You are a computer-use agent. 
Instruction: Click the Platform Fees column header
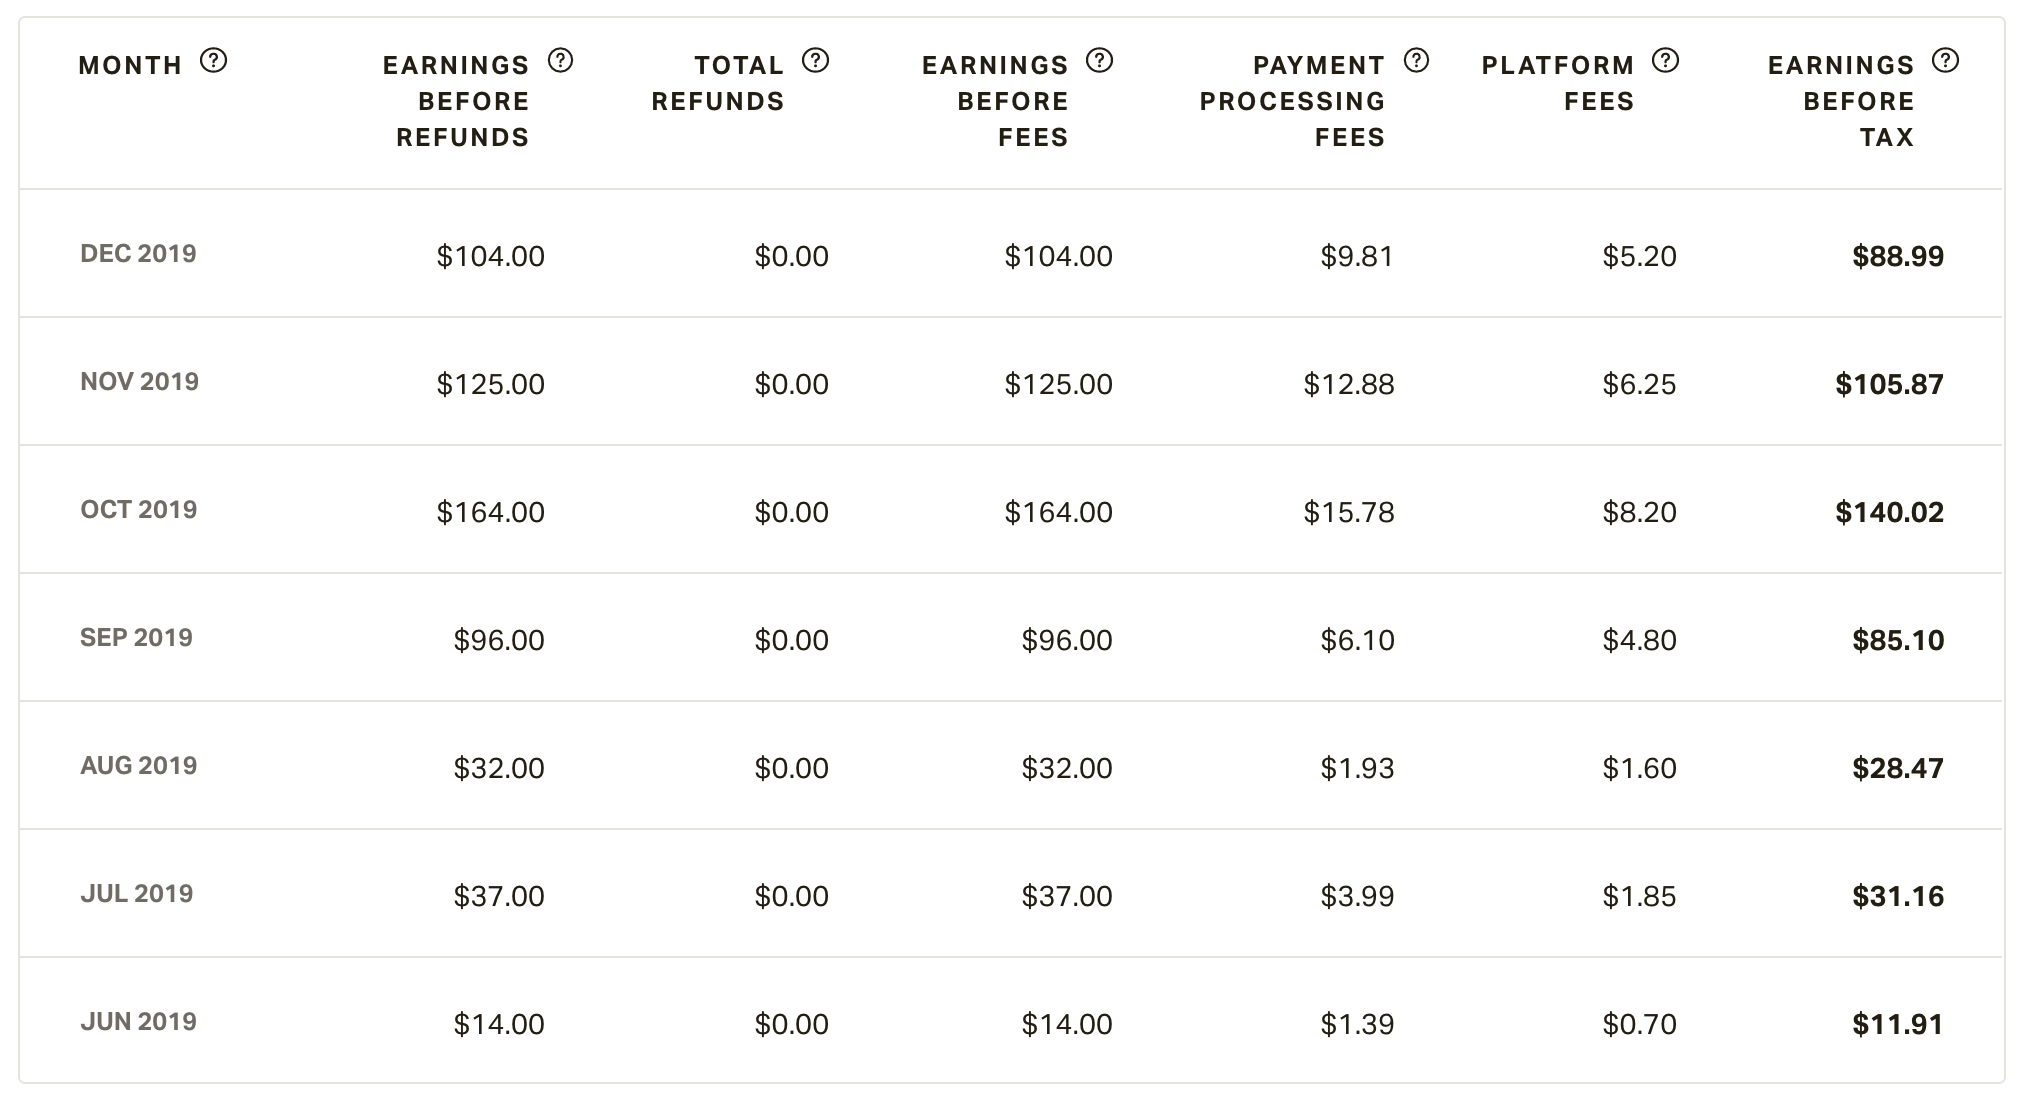pos(1558,83)
